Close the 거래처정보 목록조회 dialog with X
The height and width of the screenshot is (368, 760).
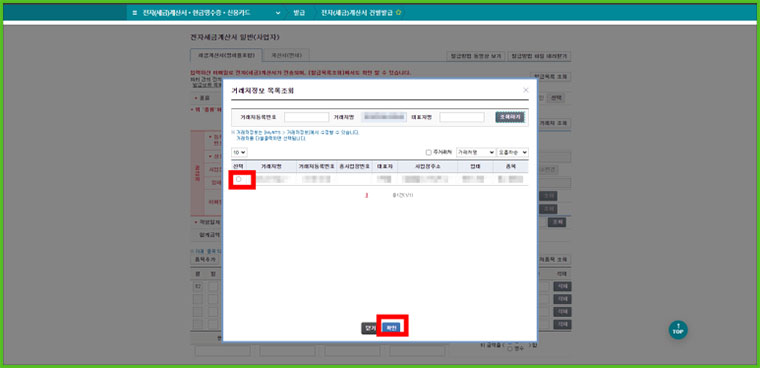(526, 90)
